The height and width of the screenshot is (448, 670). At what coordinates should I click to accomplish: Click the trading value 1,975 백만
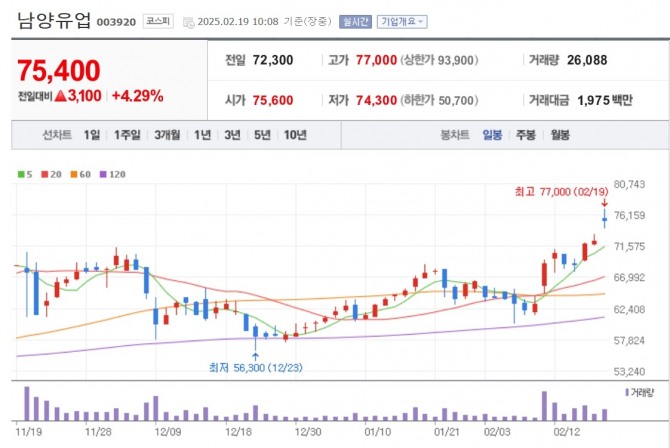tap(604, 100)
